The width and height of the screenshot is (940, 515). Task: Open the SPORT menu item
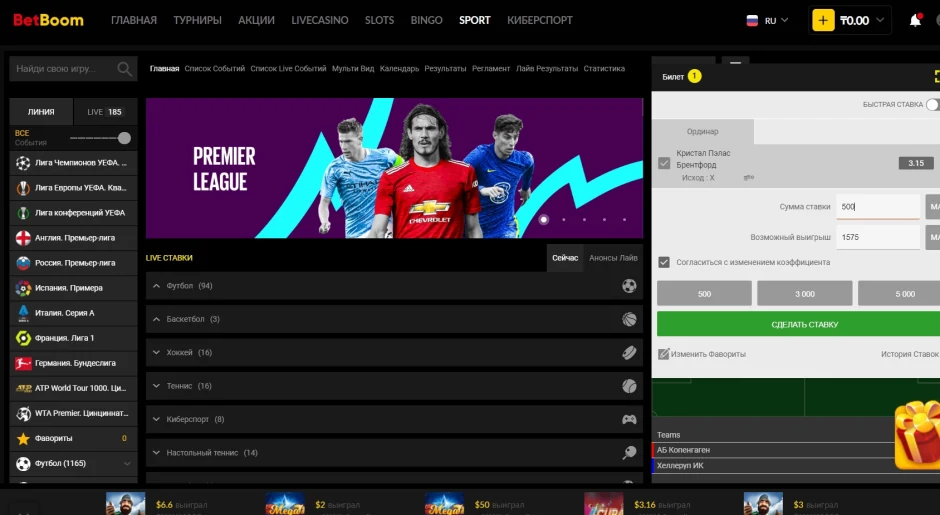[x=475, y=20]
